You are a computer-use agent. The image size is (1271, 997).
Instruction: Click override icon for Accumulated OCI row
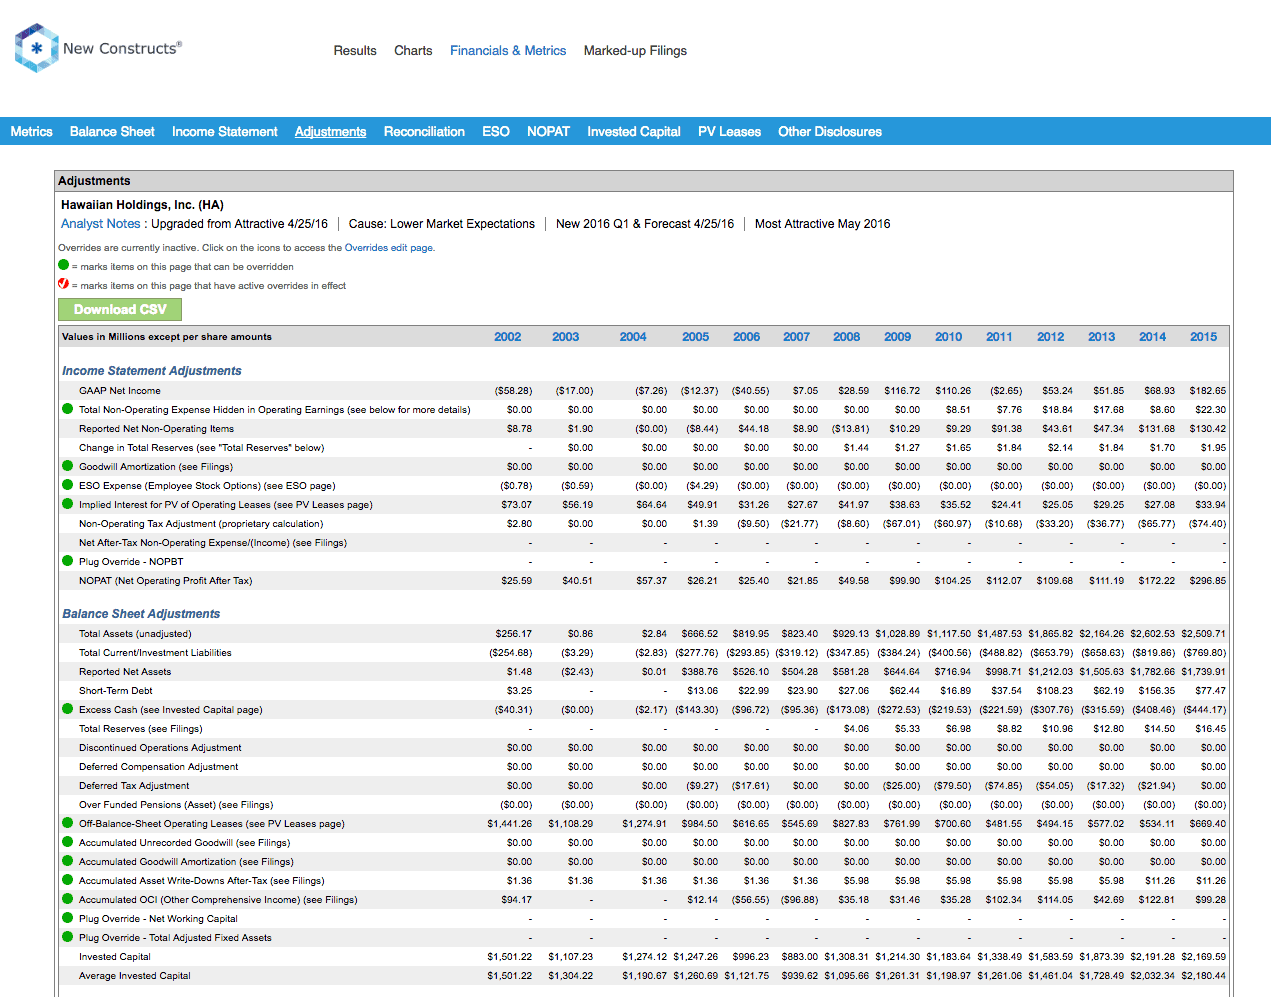tap(68, 899)
